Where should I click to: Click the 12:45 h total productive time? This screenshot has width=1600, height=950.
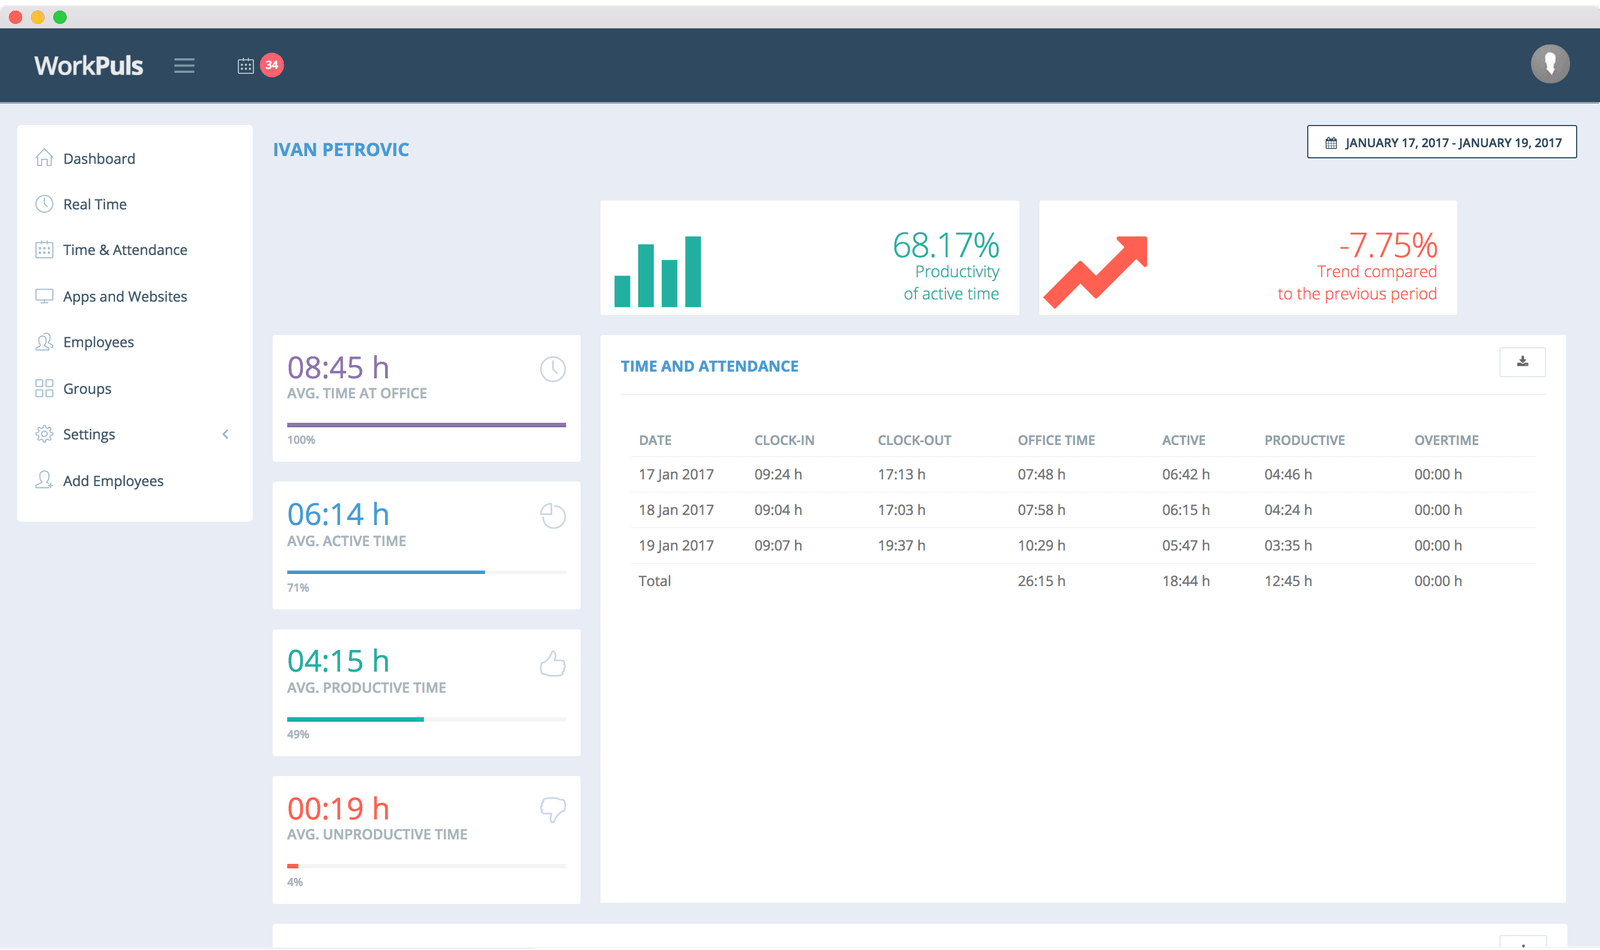[1288, 581]
